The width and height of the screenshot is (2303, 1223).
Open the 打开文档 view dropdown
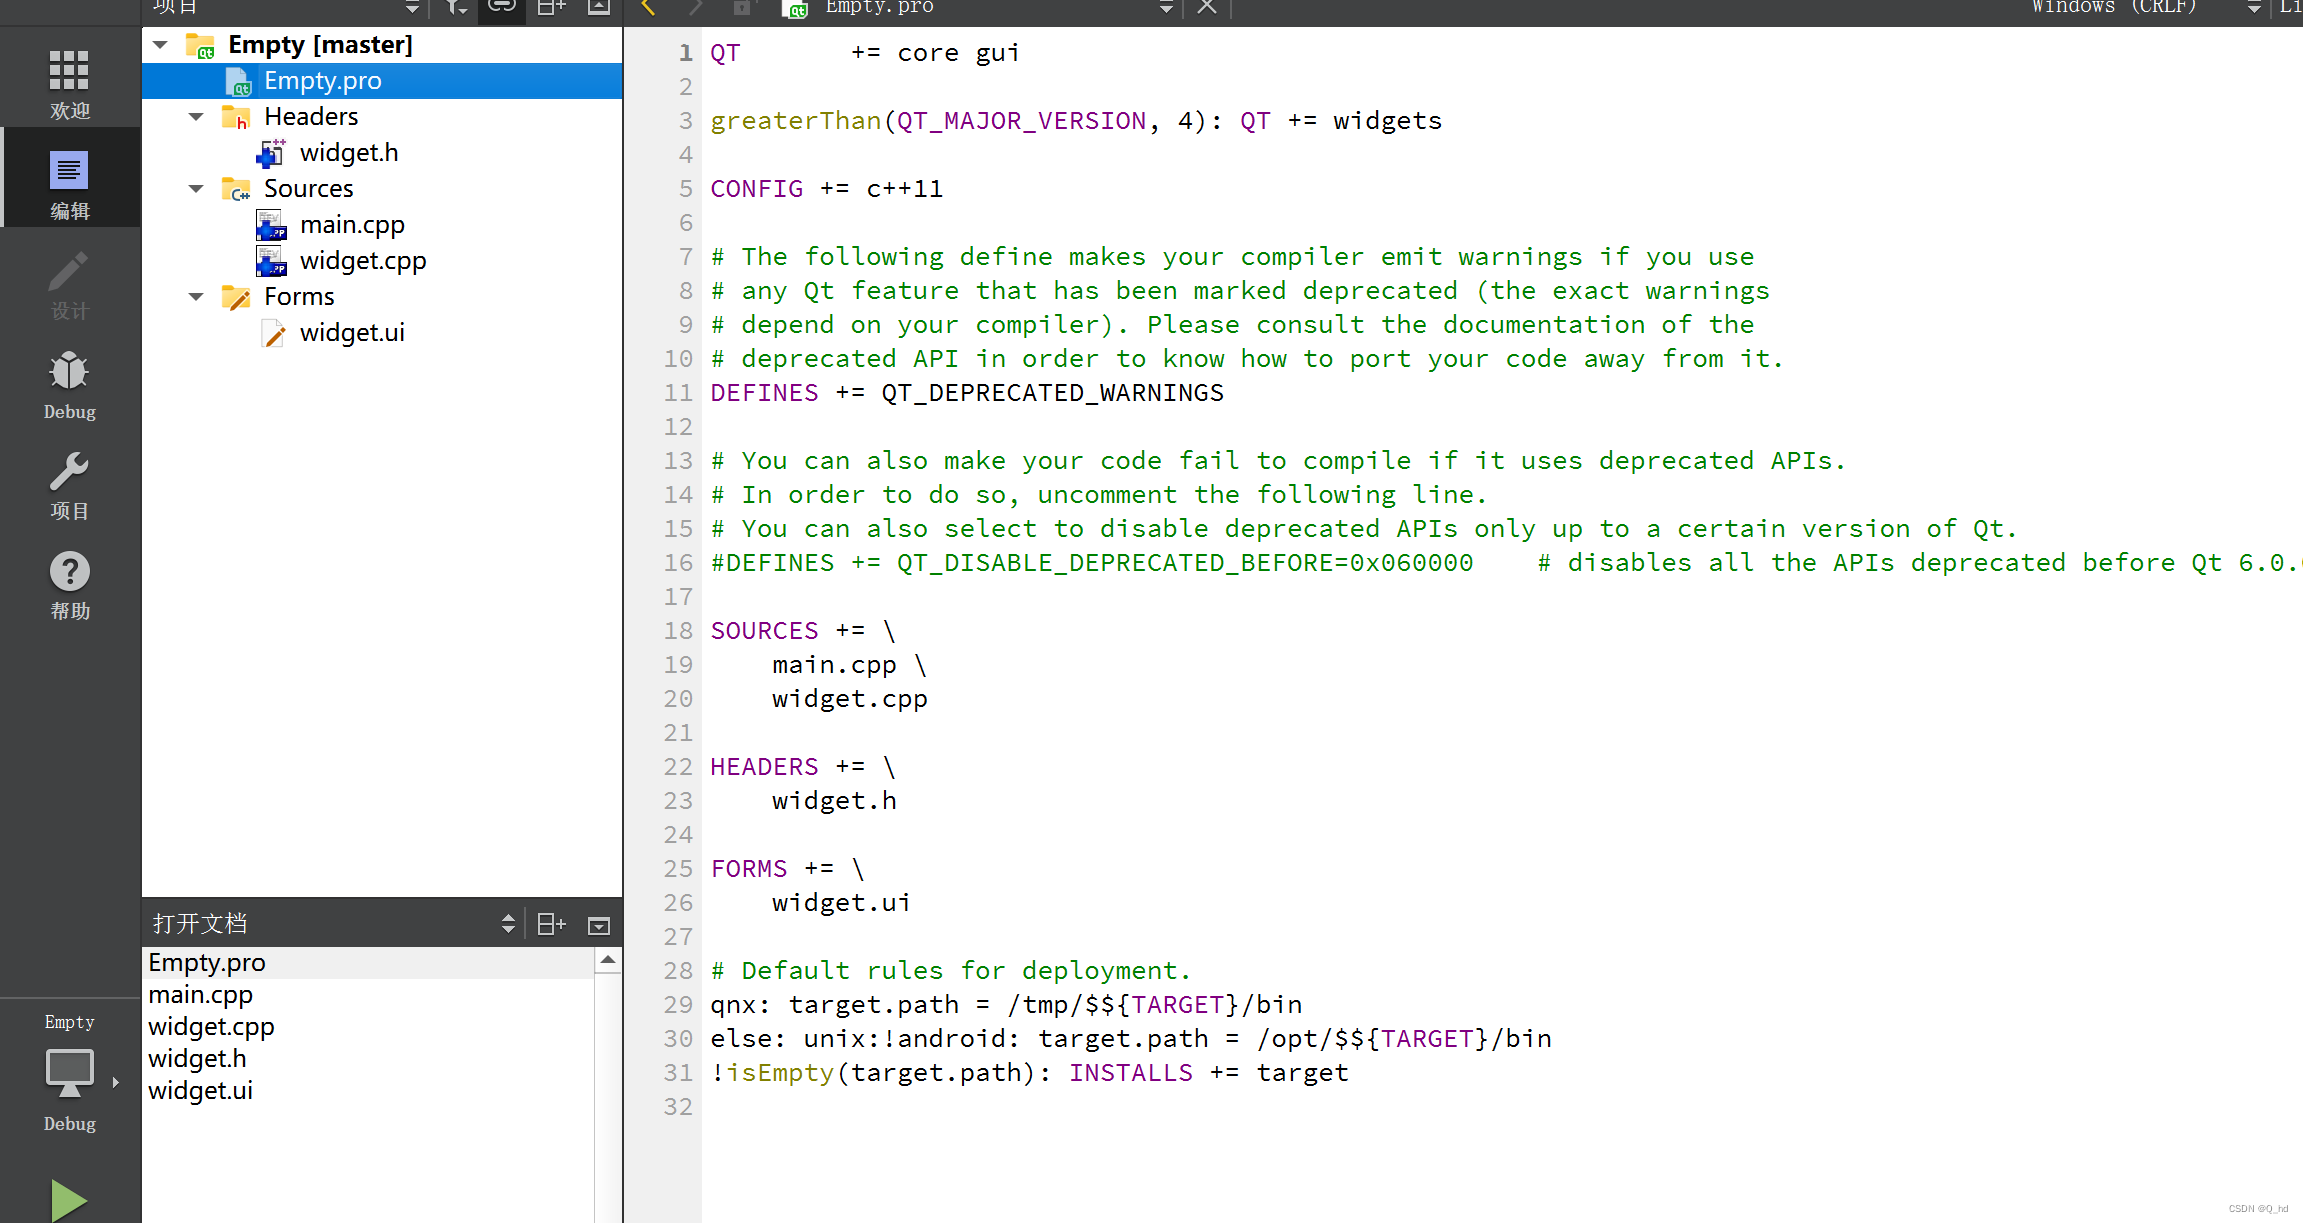pos(508,923)
